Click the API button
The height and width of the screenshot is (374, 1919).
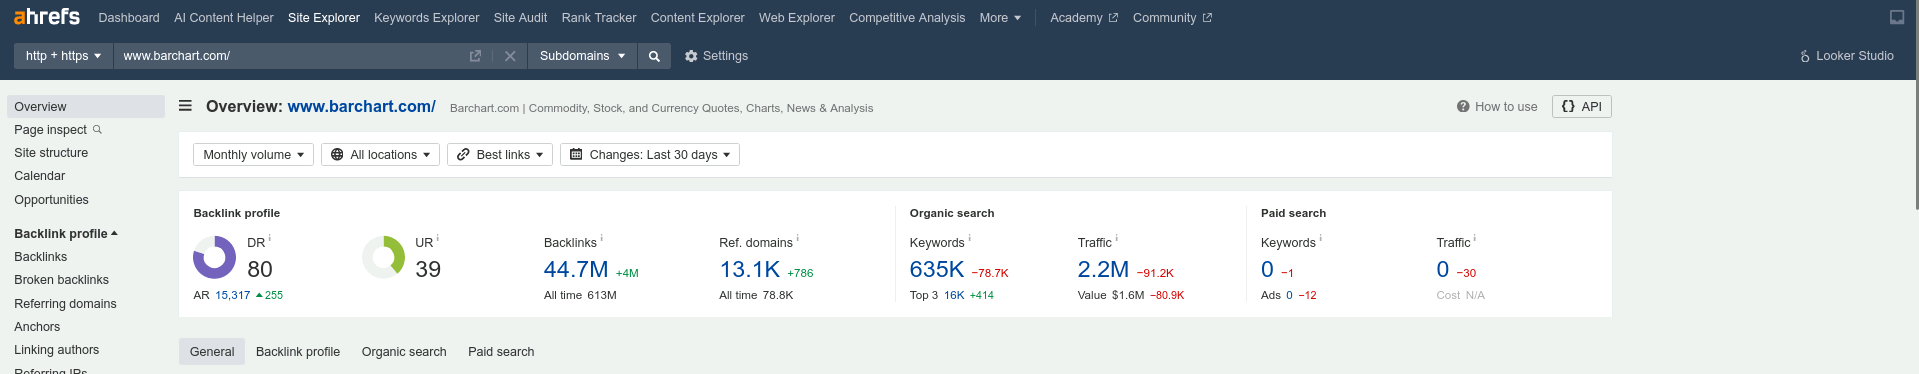click(x=1582, y=107)
